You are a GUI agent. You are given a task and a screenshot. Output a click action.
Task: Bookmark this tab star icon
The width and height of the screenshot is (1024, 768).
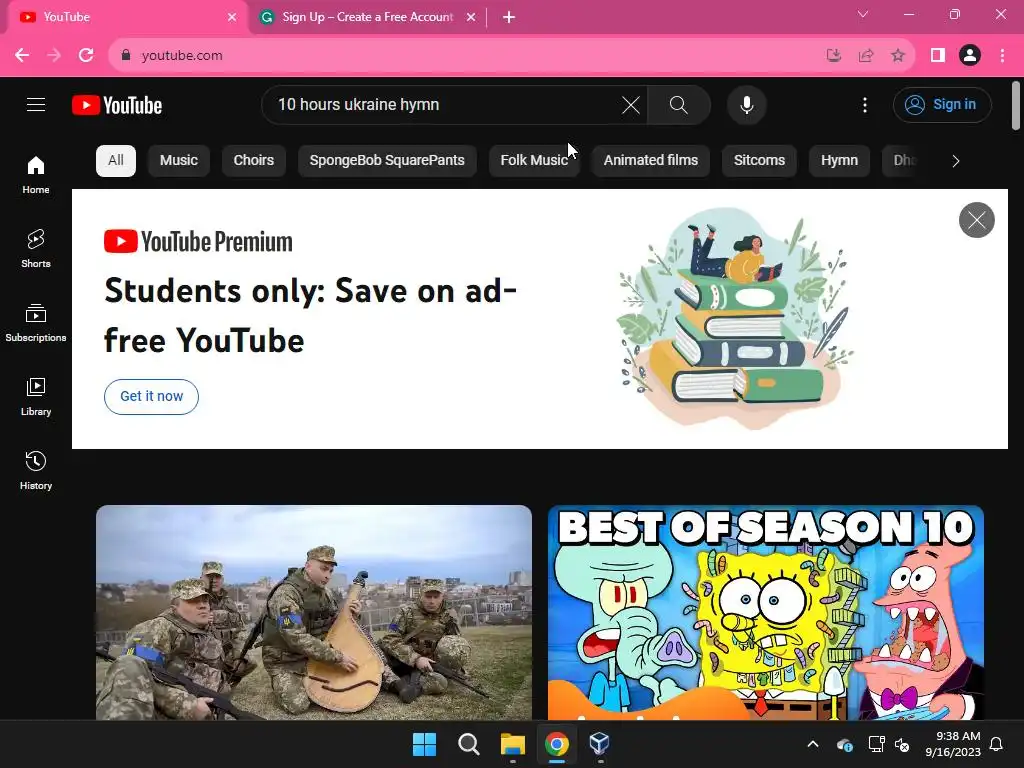coord(898,56)
